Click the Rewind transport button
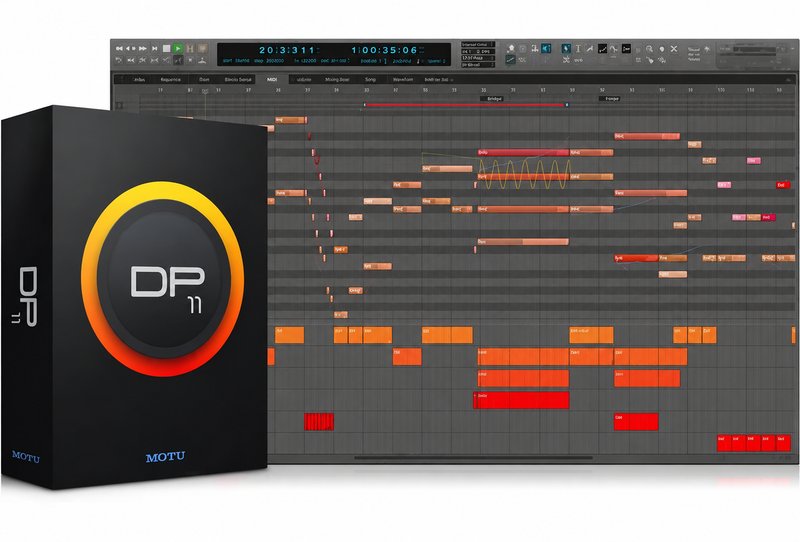The height and width of the screenshot is (542, 800). coord(119,48)
